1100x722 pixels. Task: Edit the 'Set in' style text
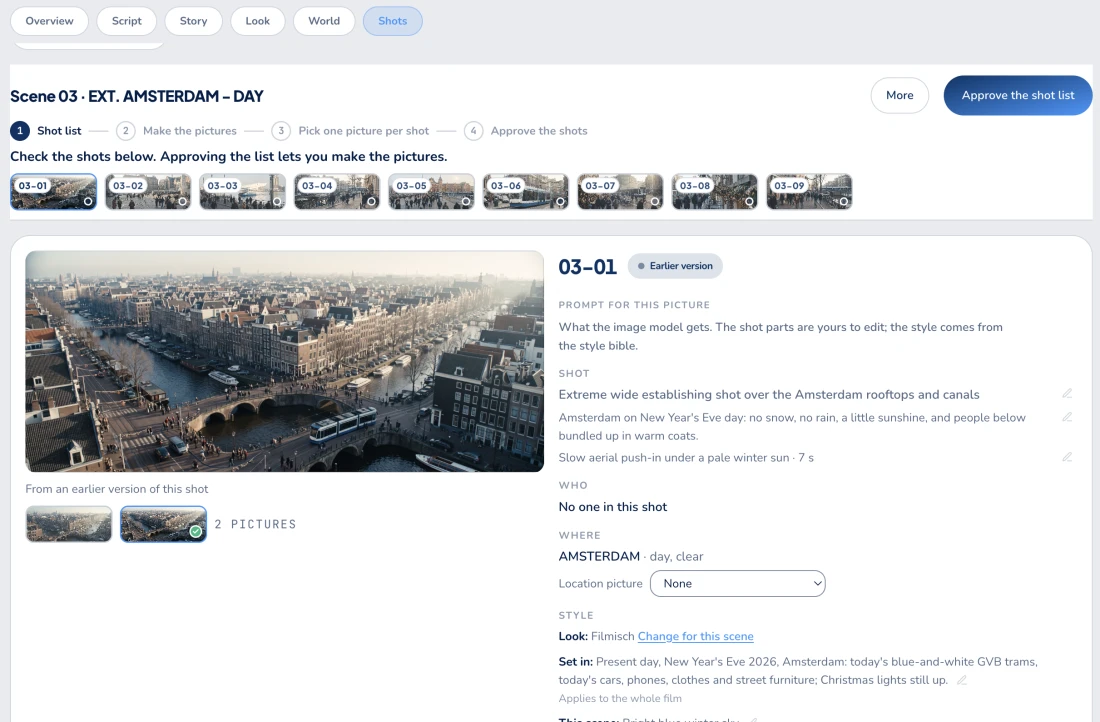pos(962,680)
